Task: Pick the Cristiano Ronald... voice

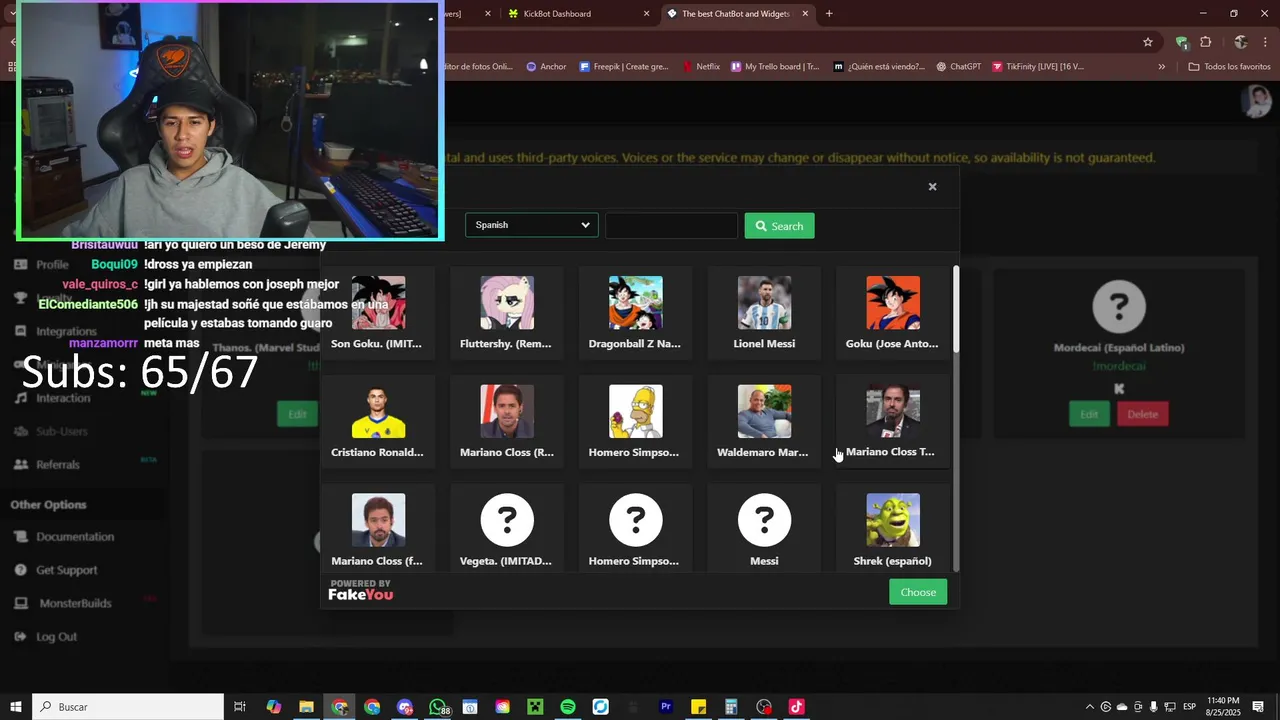Action: tap(378, 421)
